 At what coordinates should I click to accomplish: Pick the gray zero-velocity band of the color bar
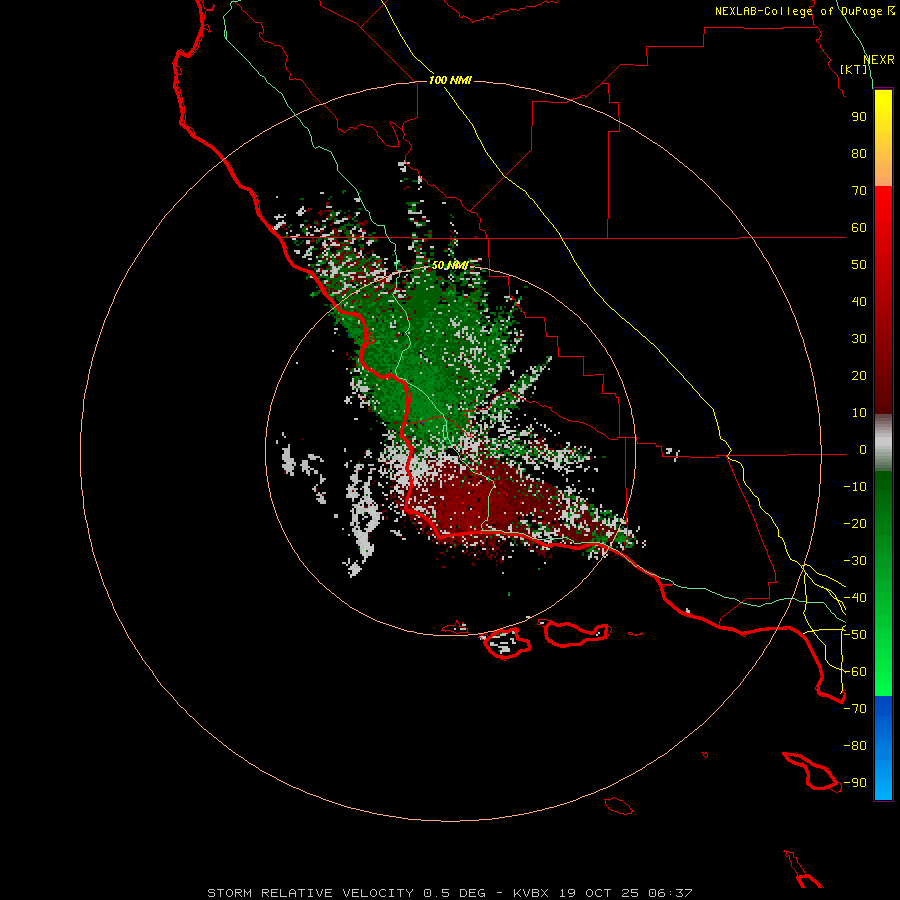point(883,443)
